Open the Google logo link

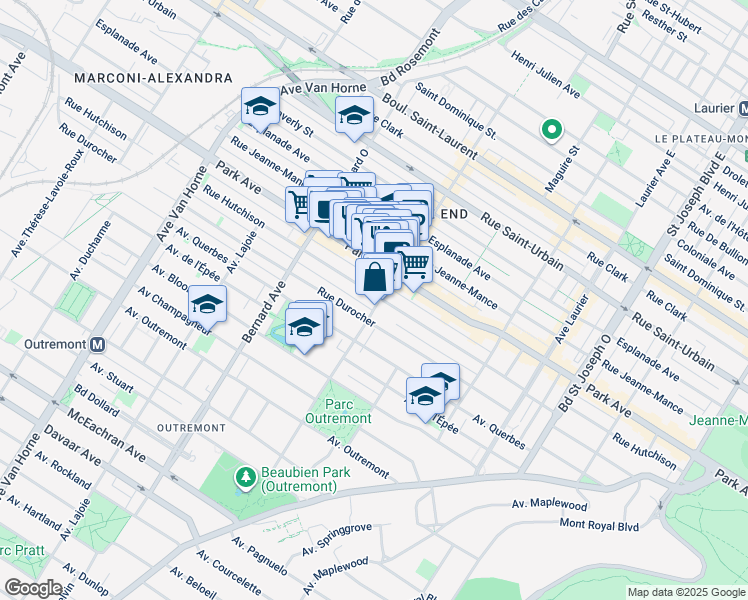click(32, 588)
